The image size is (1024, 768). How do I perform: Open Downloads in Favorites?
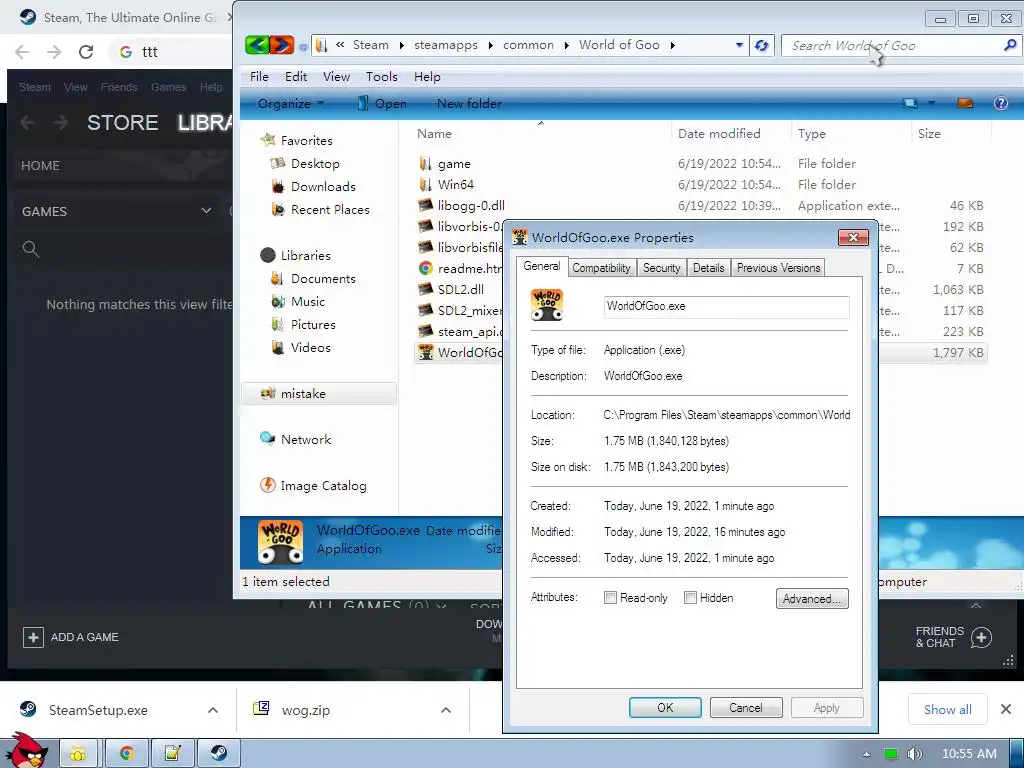click(323, 186)
